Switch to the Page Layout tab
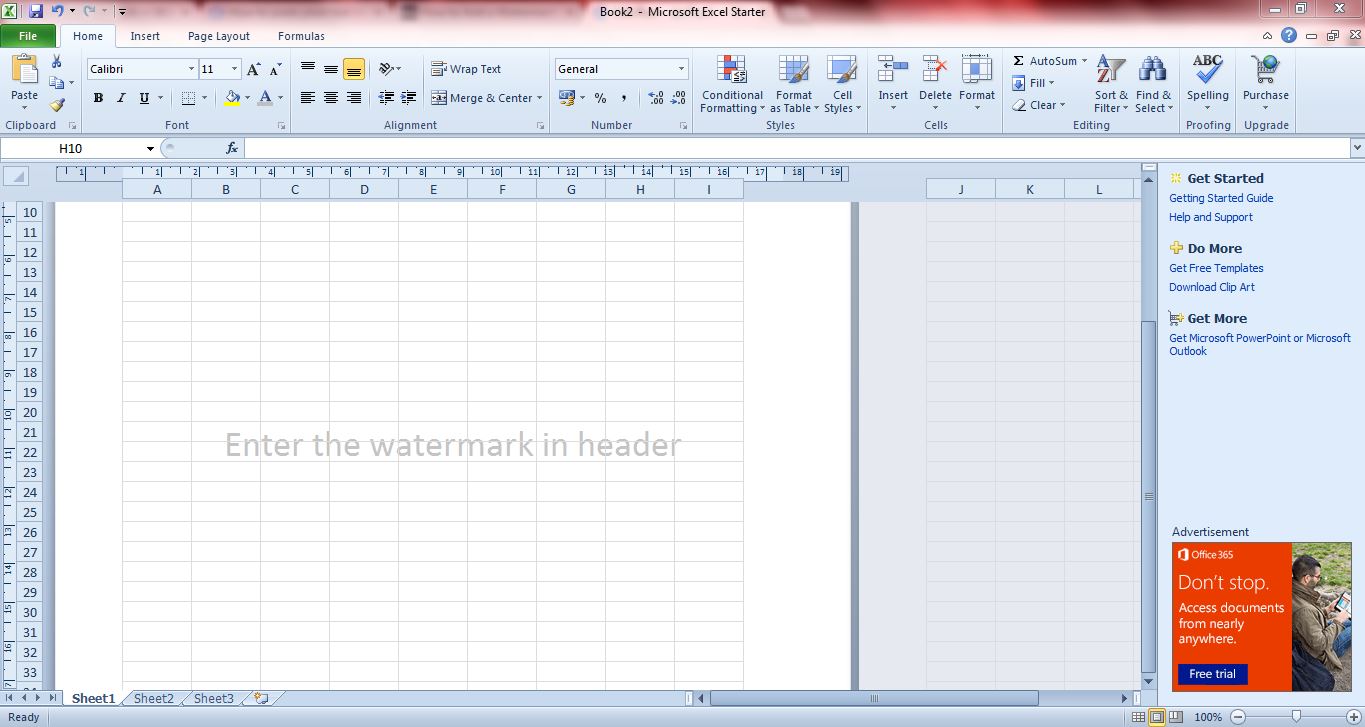The image size is (1365, 727). click(219, 36)
